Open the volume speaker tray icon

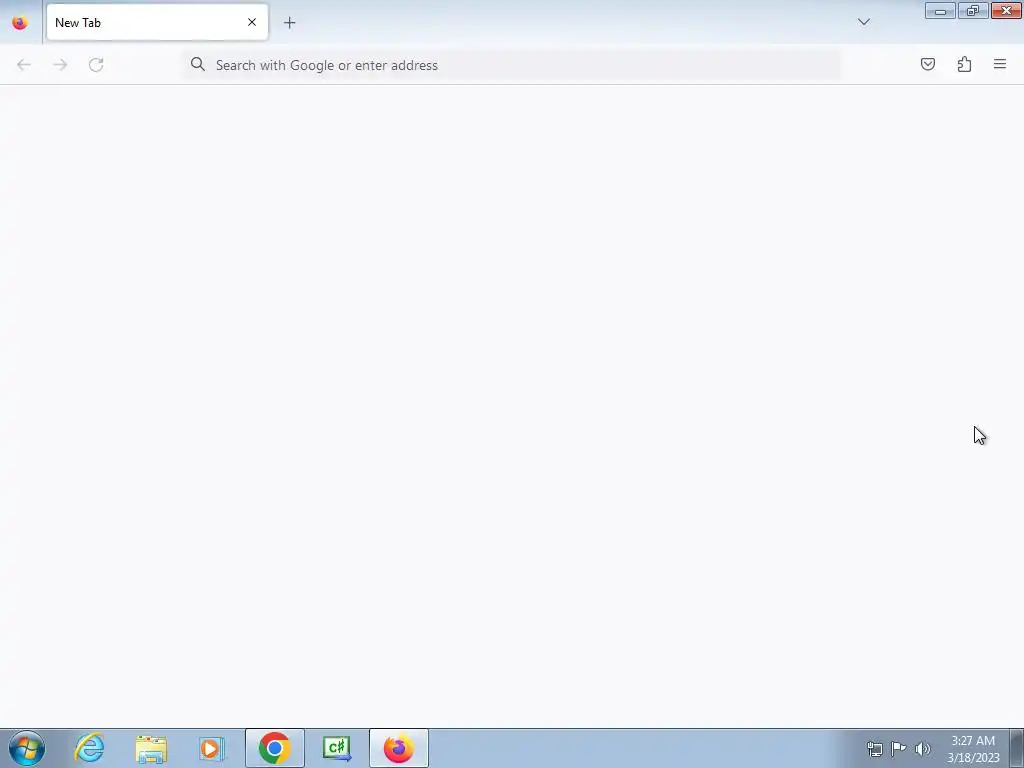[922, 749]
